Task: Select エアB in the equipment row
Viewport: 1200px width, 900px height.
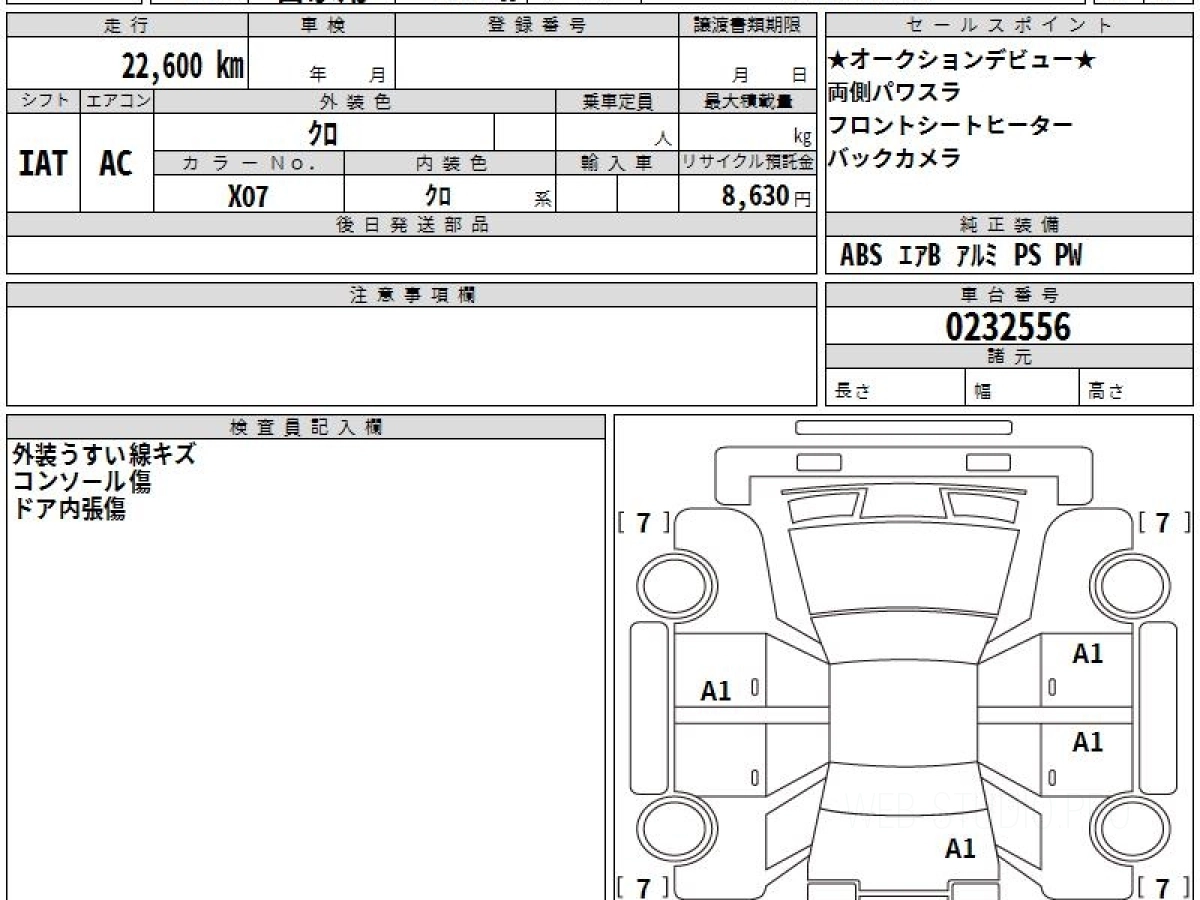Action: 920,256
